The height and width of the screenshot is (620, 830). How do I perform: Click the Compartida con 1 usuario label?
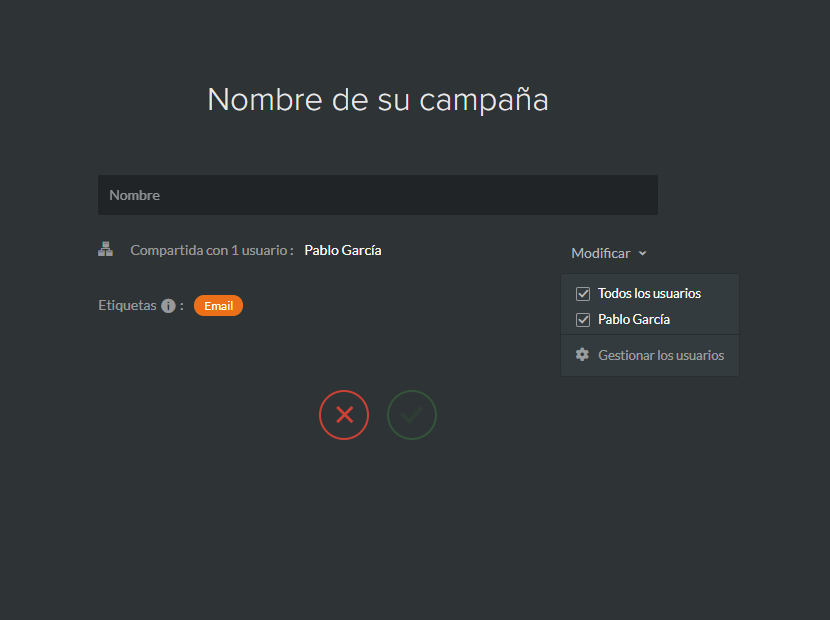pyautogui.click(x=212, y=250)
